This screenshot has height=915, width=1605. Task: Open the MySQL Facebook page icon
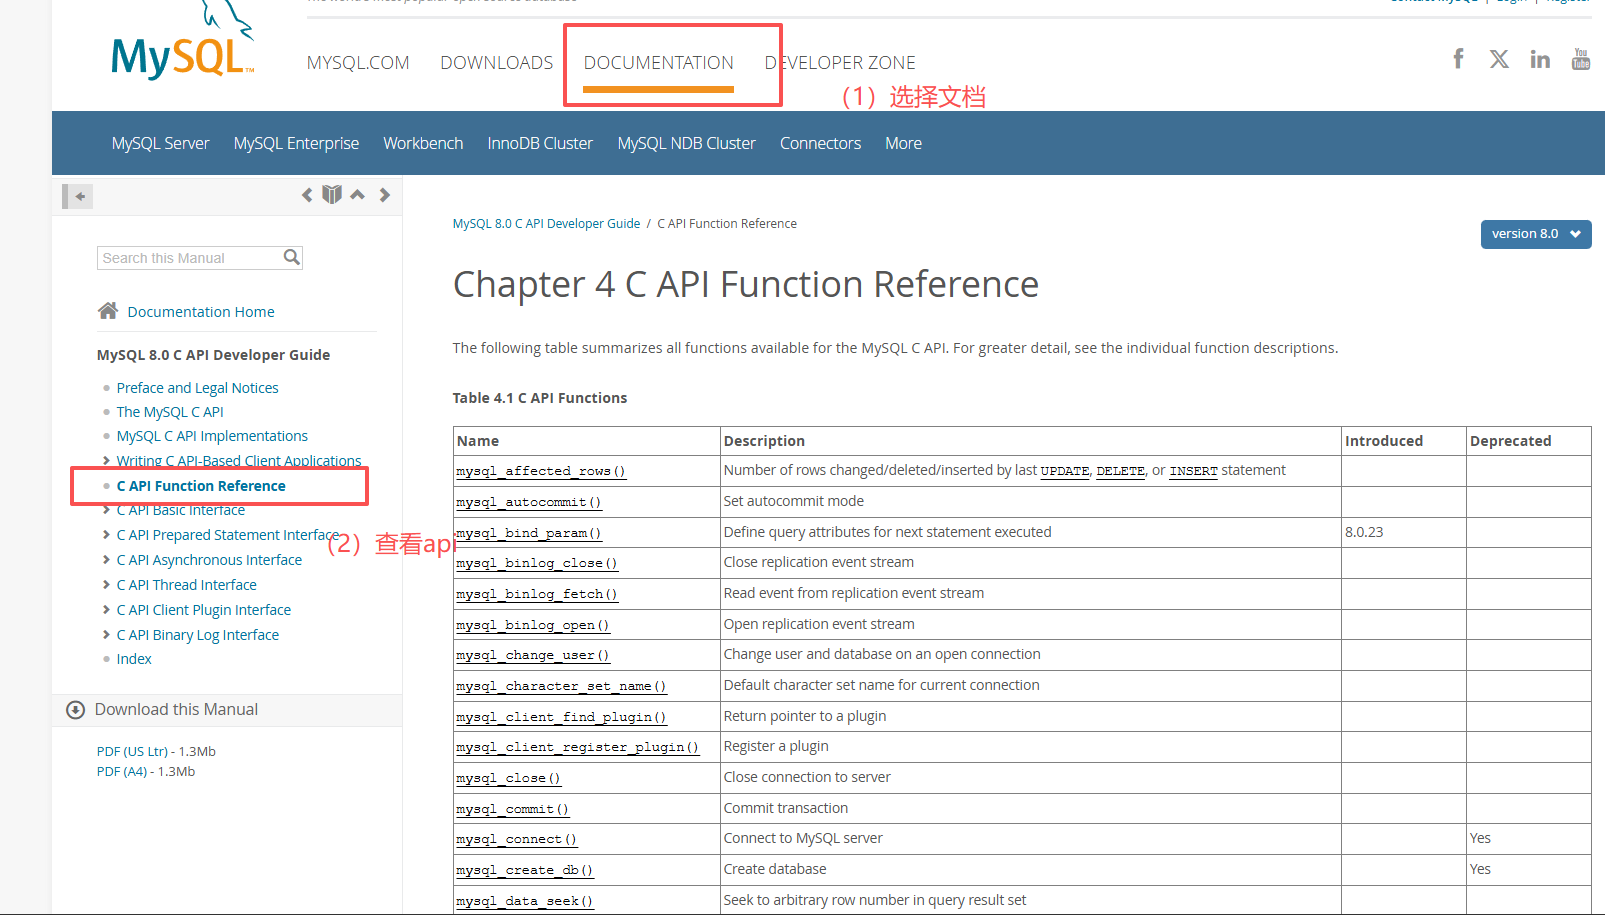pyautogui.click(x=1458, y=59)
